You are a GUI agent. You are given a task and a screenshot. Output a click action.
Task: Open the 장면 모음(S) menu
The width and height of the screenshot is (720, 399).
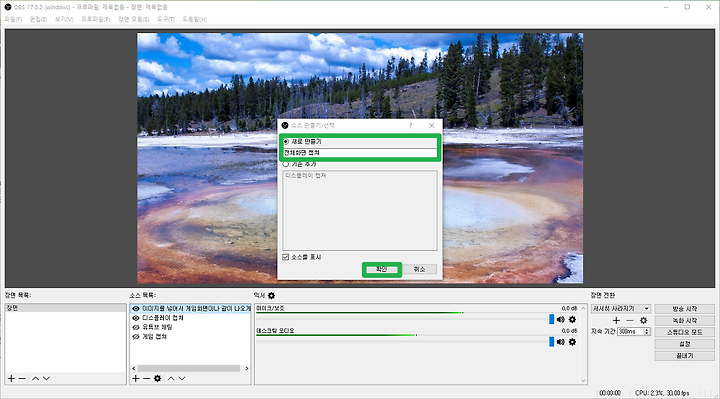[134, 19]
